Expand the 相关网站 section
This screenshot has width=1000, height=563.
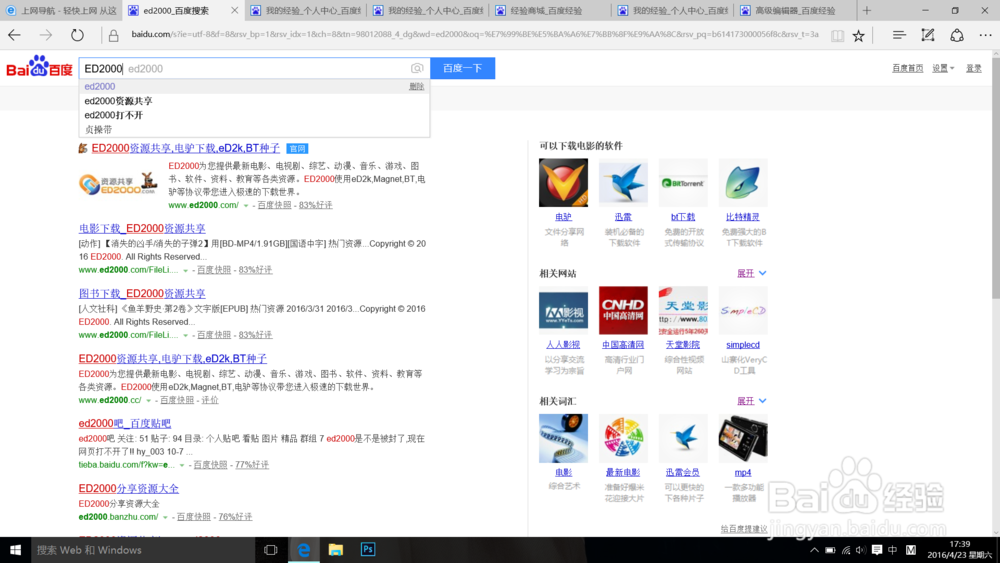(x=751, y=274)
